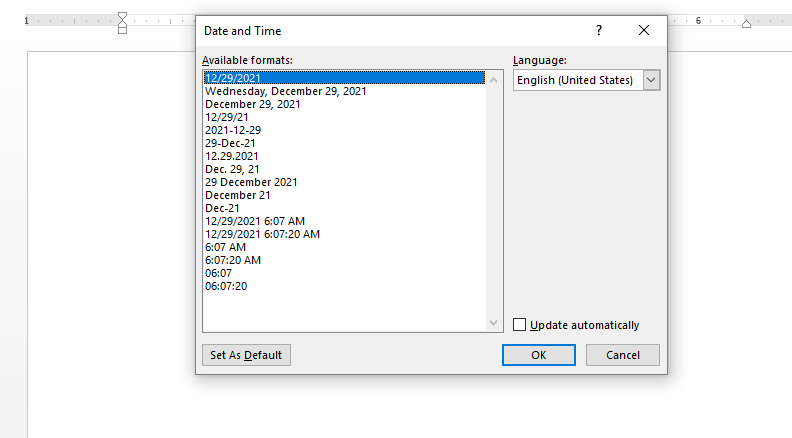792x438 pixels.
Task: Choose the Dec-21 format
Action: (x=222, y=208)
